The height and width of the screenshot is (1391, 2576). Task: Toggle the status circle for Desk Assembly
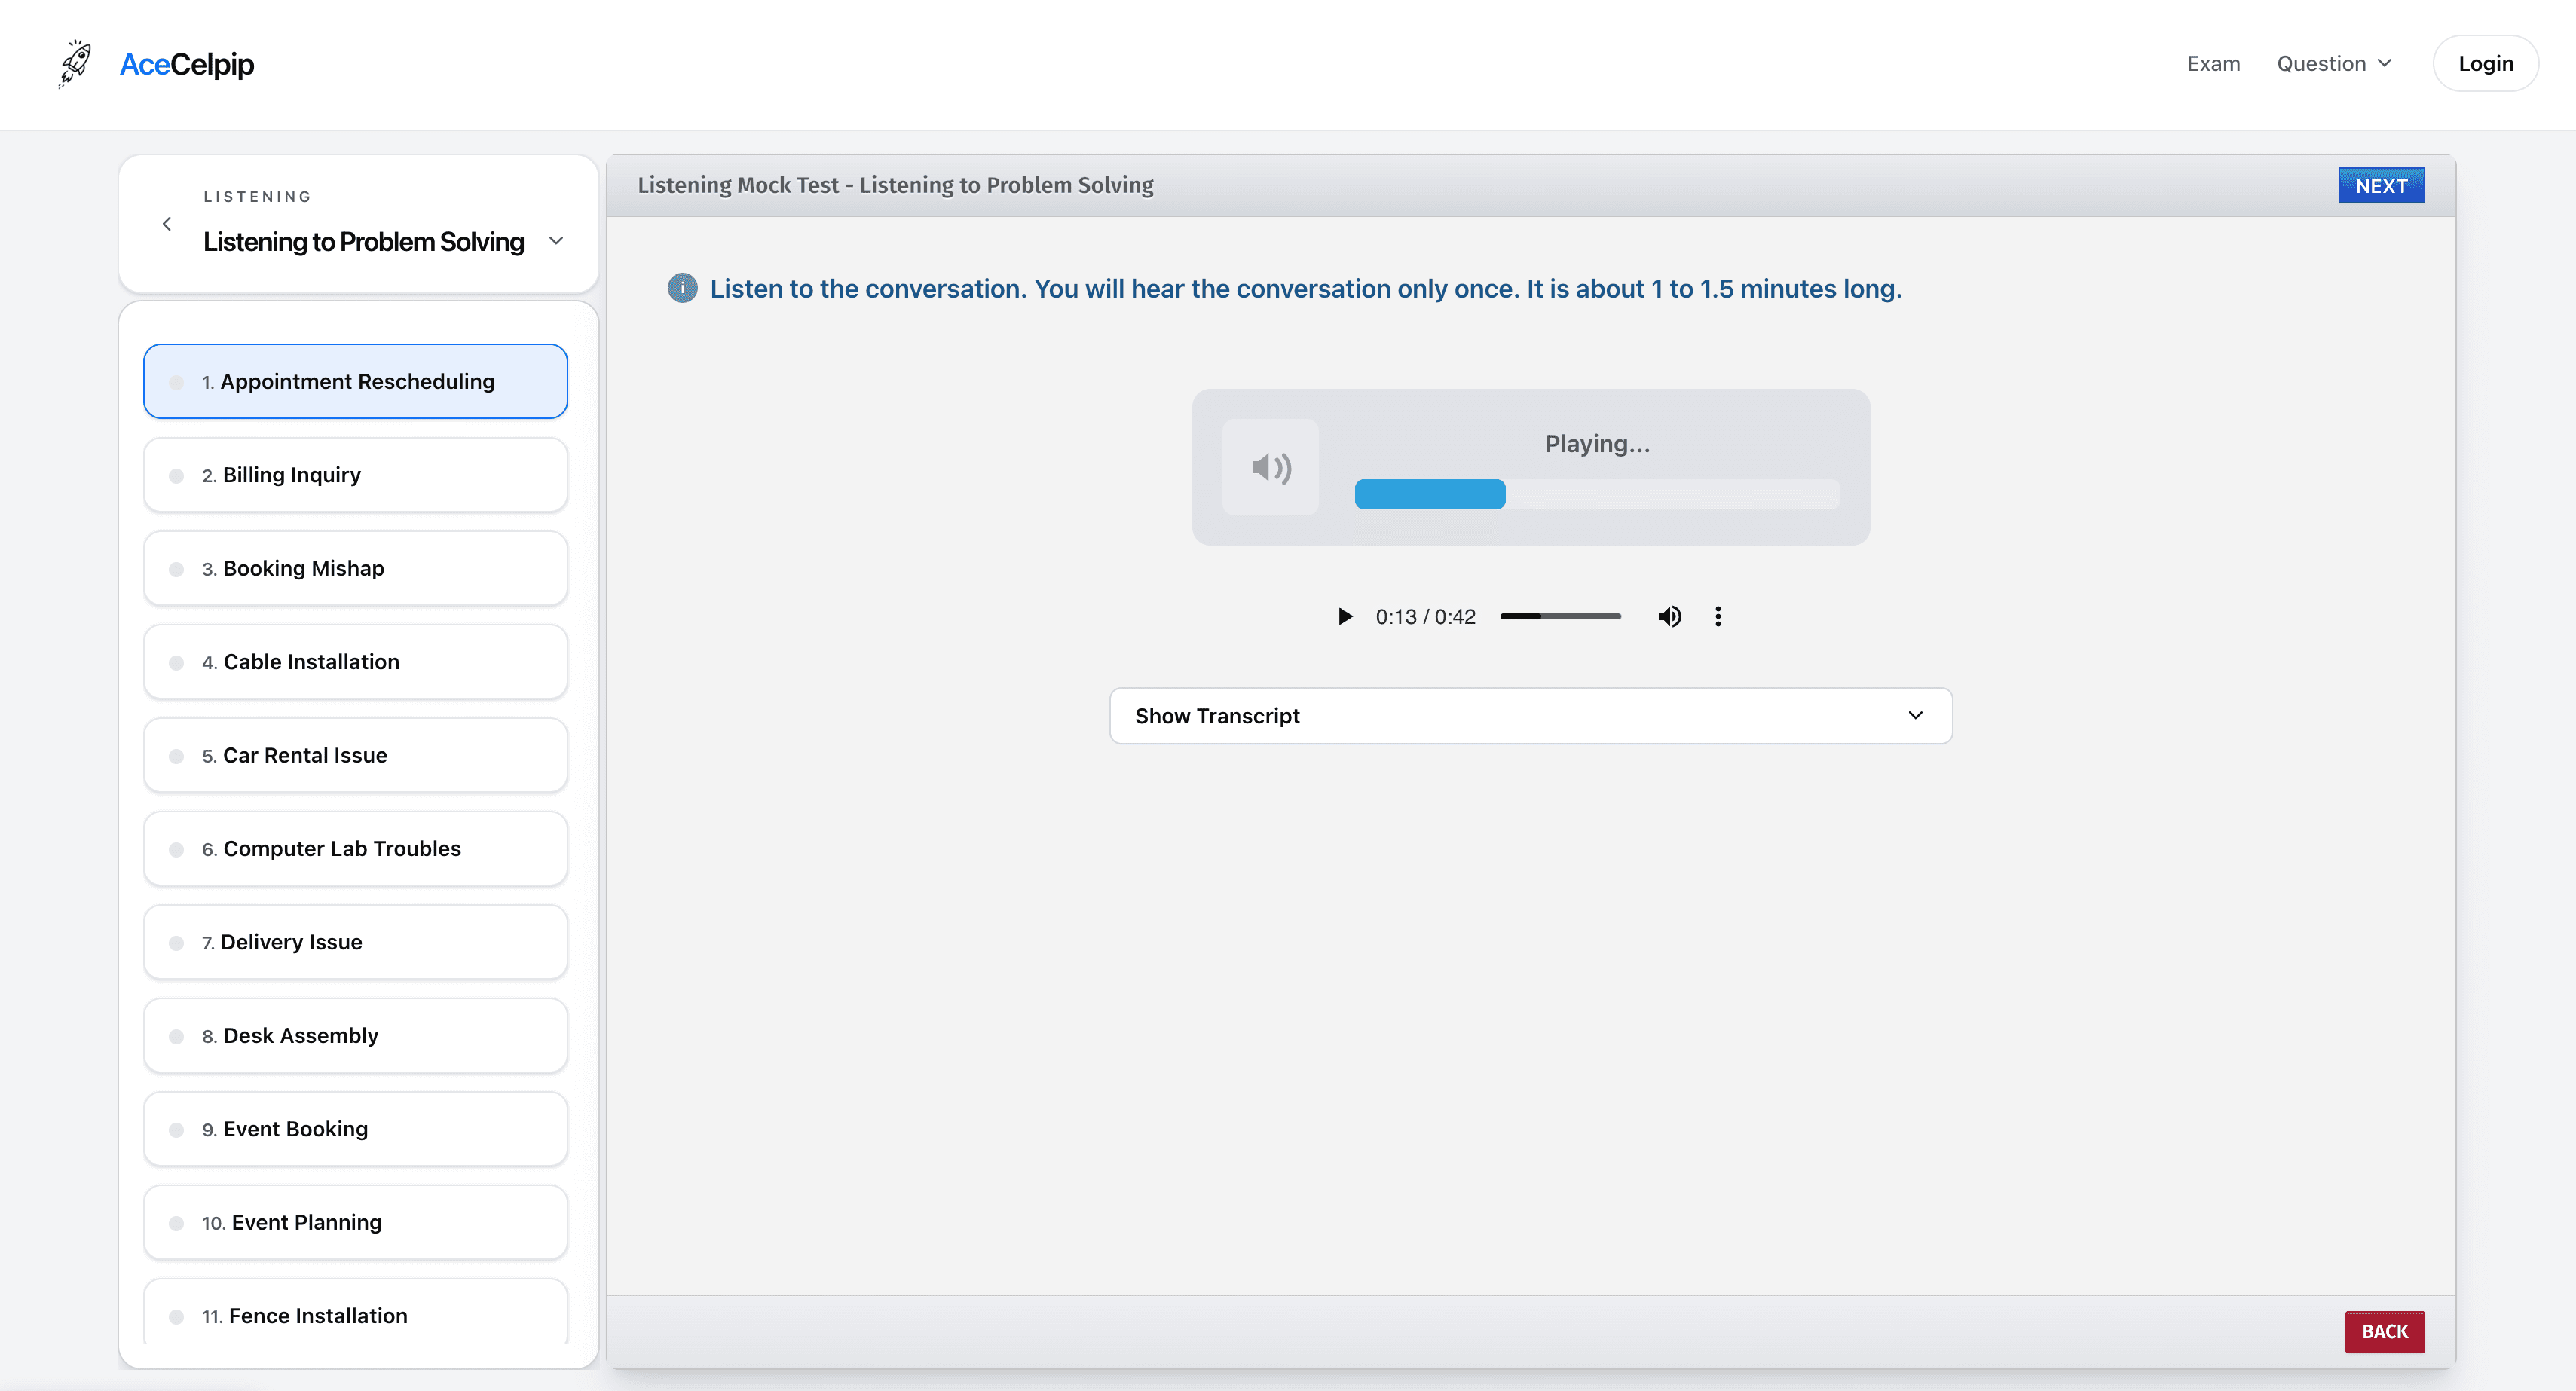tap(177, 1036)
